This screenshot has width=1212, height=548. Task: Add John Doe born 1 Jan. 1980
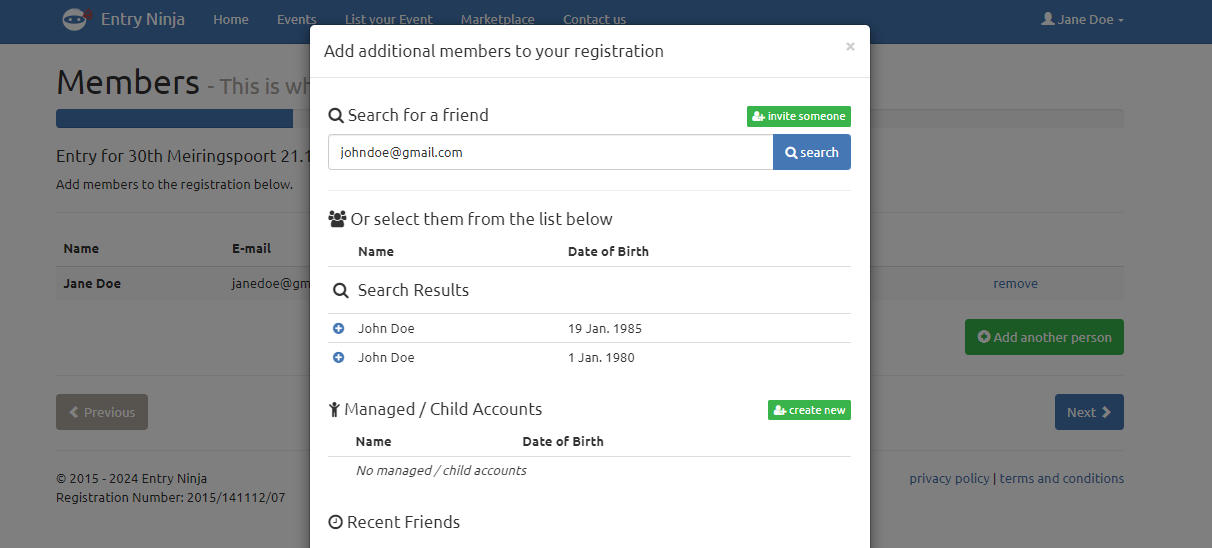(x=338, y=357)
